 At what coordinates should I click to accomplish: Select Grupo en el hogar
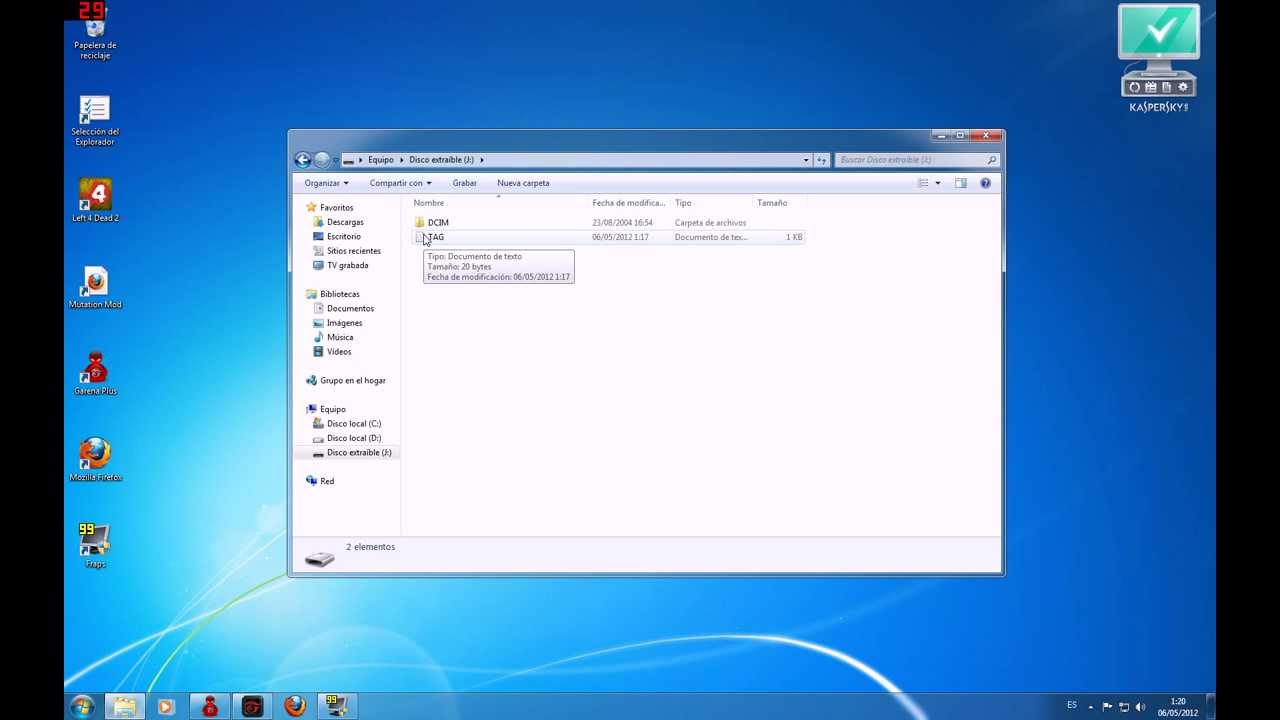(x=352, y=381)
